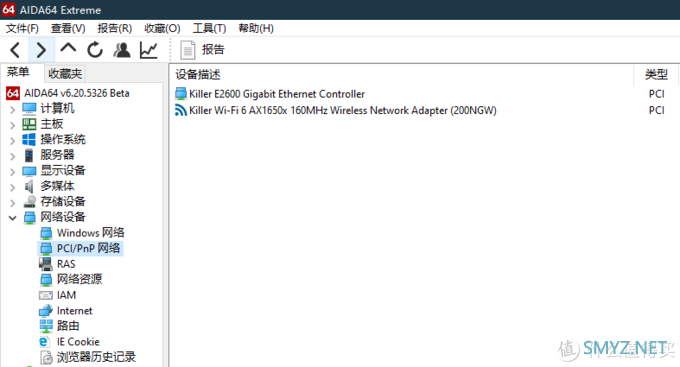Open the 路由 tree item
The image size is (680, 367).
68,326
